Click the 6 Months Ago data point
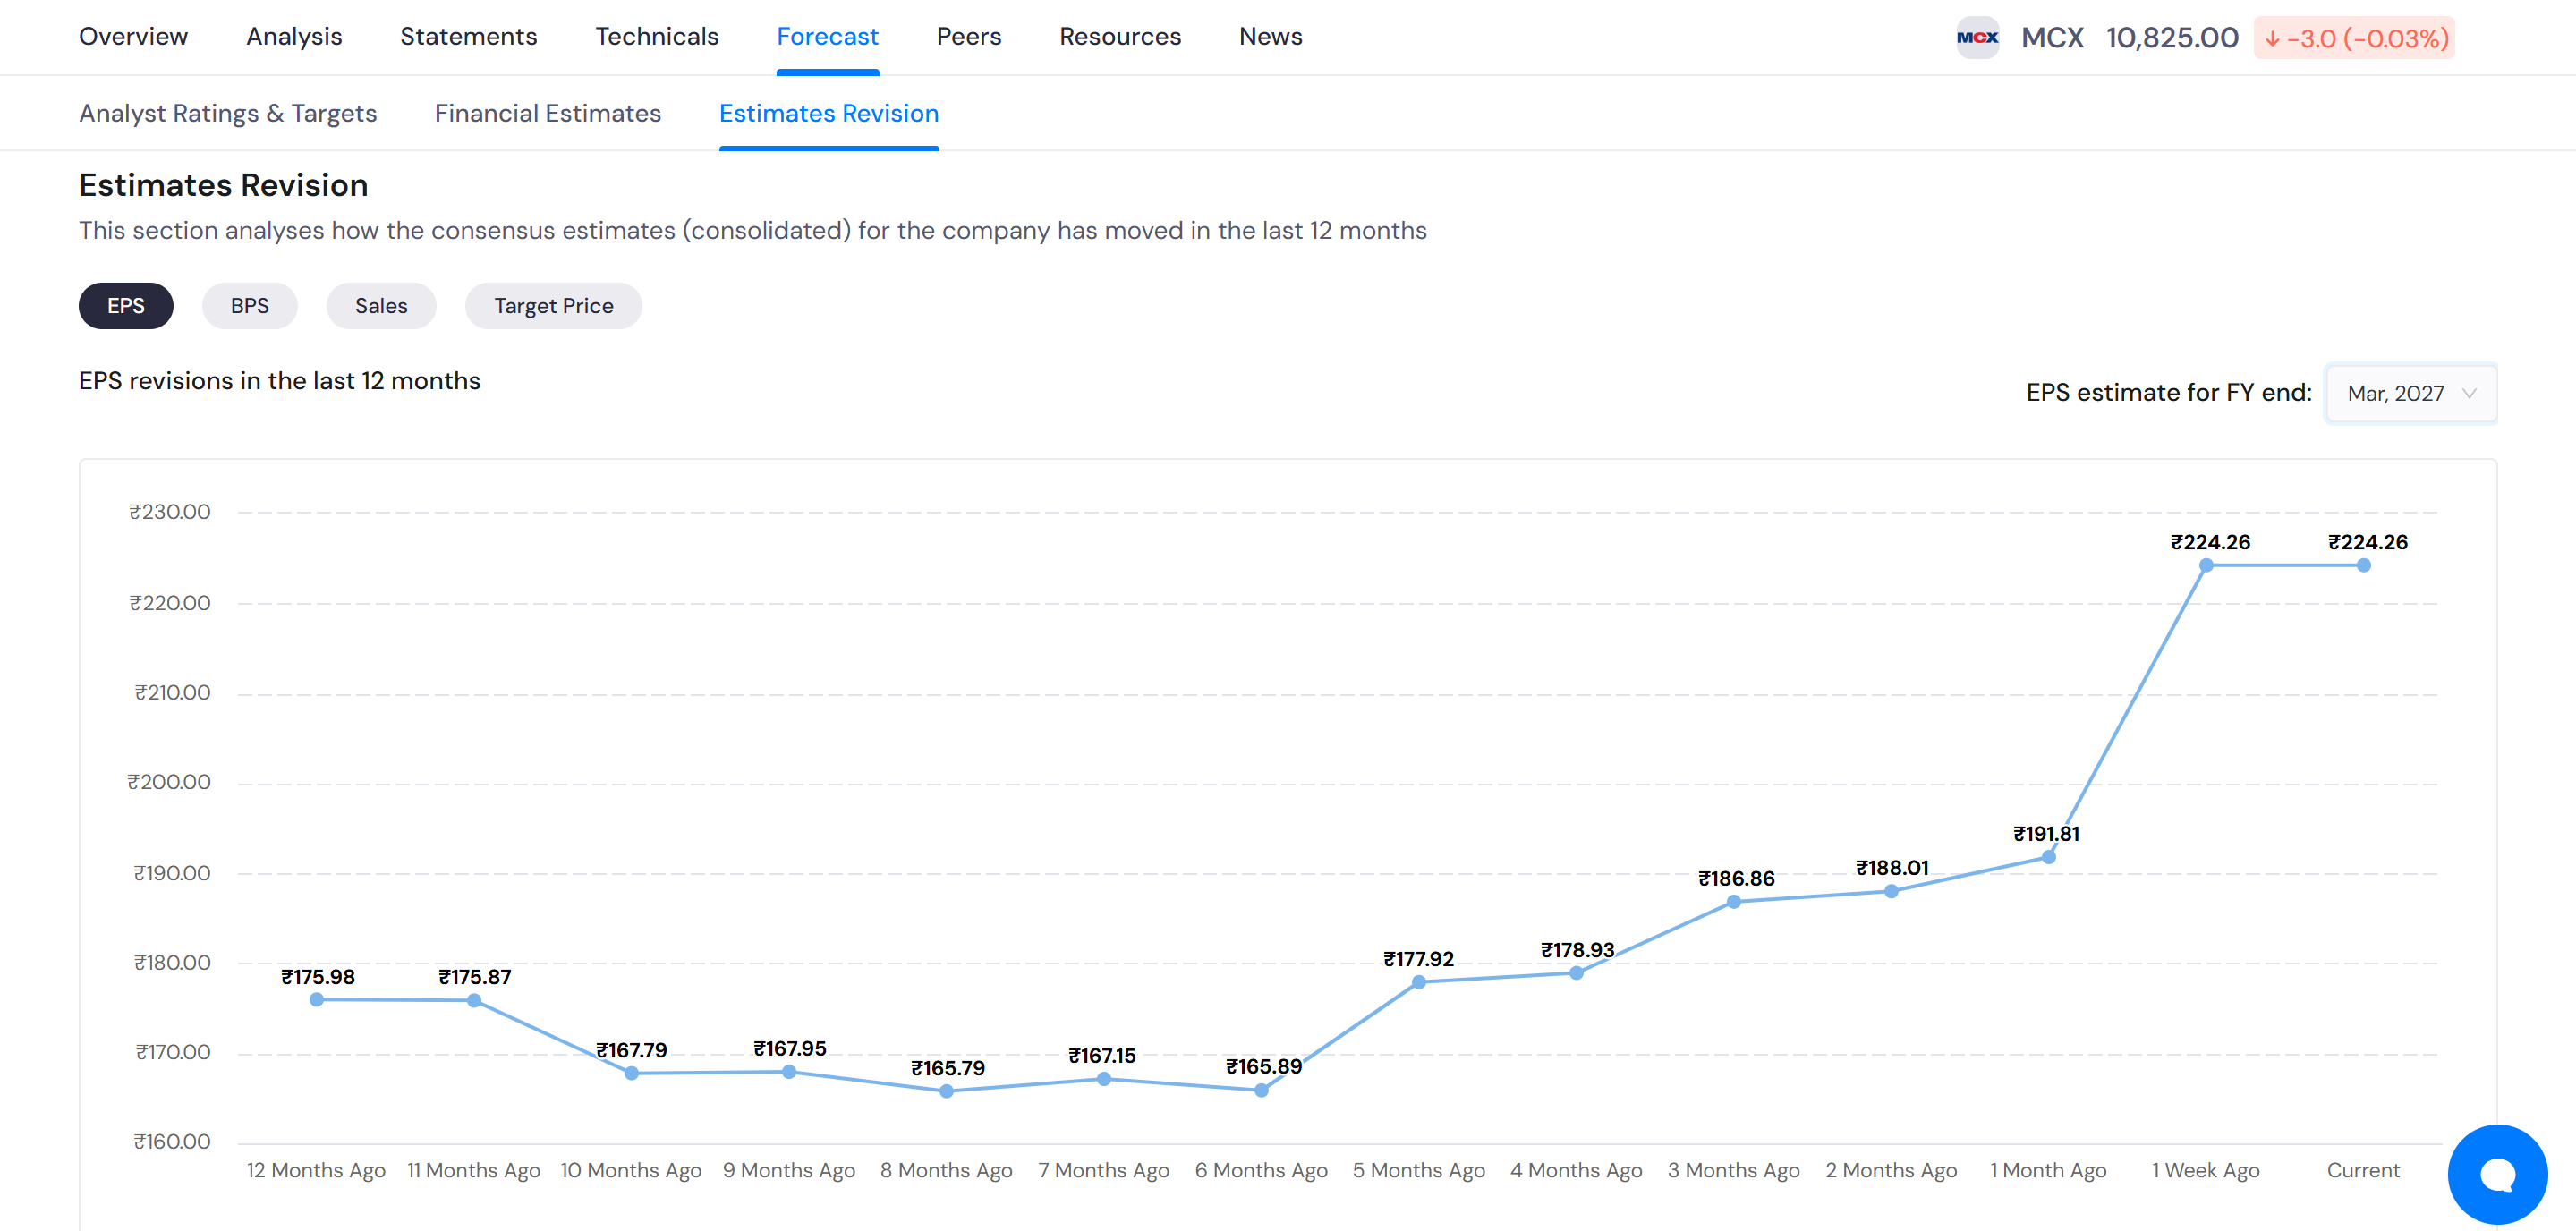 [x=1261, y=1090]
